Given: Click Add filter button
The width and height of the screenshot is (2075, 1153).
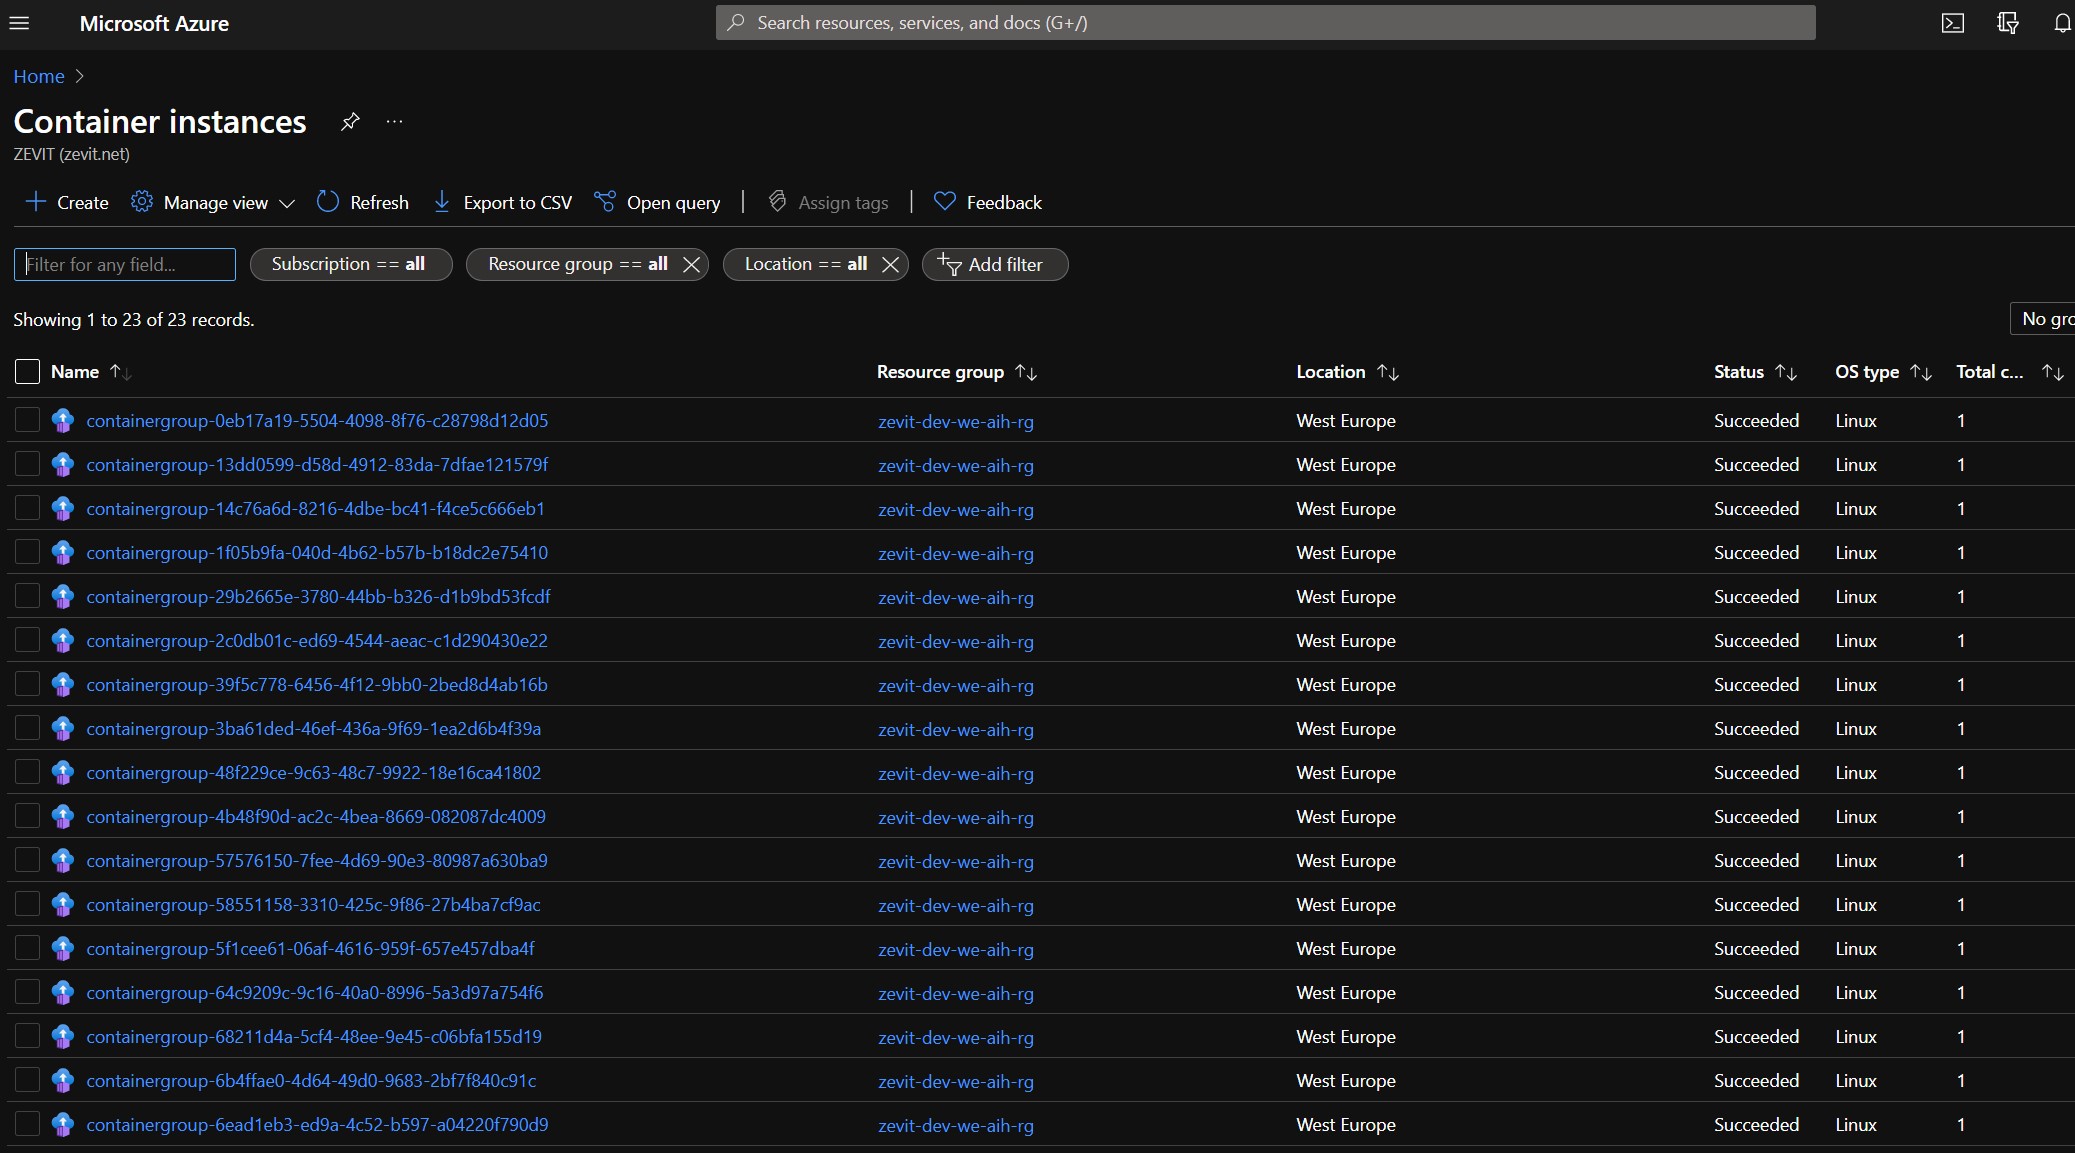Looking at the screenshot, I should tap(995, 264).
